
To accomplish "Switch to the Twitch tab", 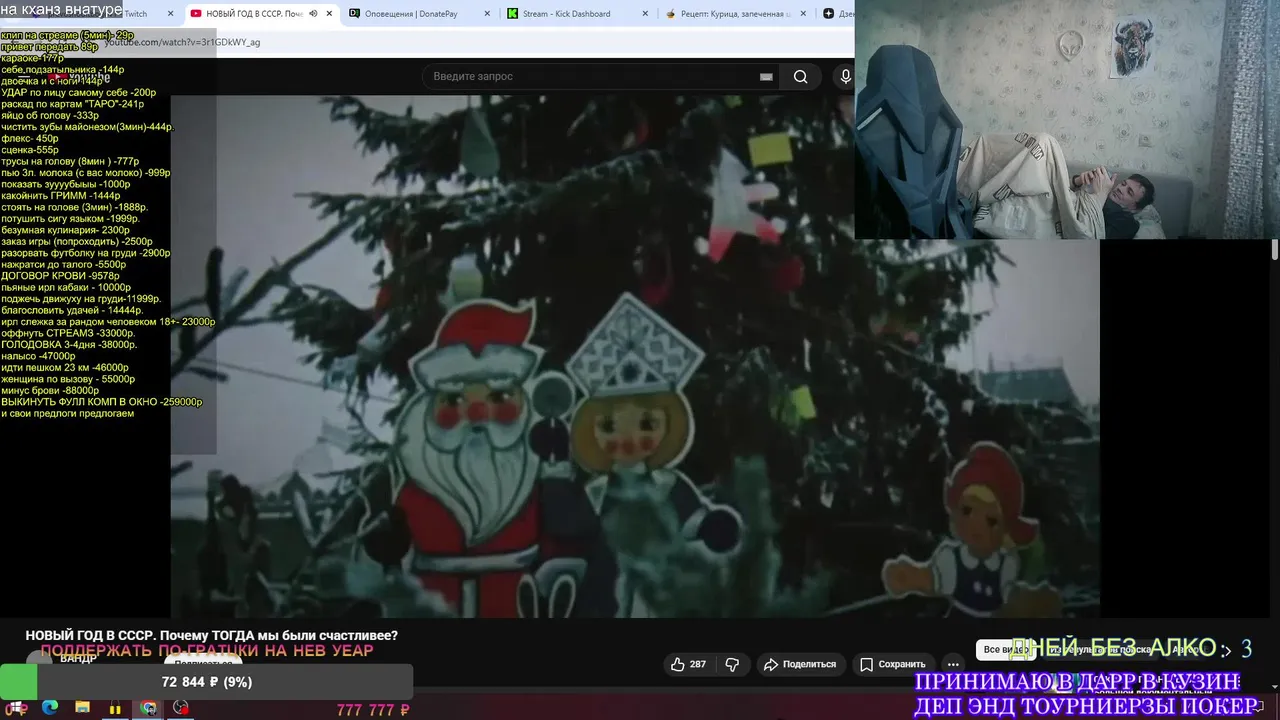I will point(135,14).
